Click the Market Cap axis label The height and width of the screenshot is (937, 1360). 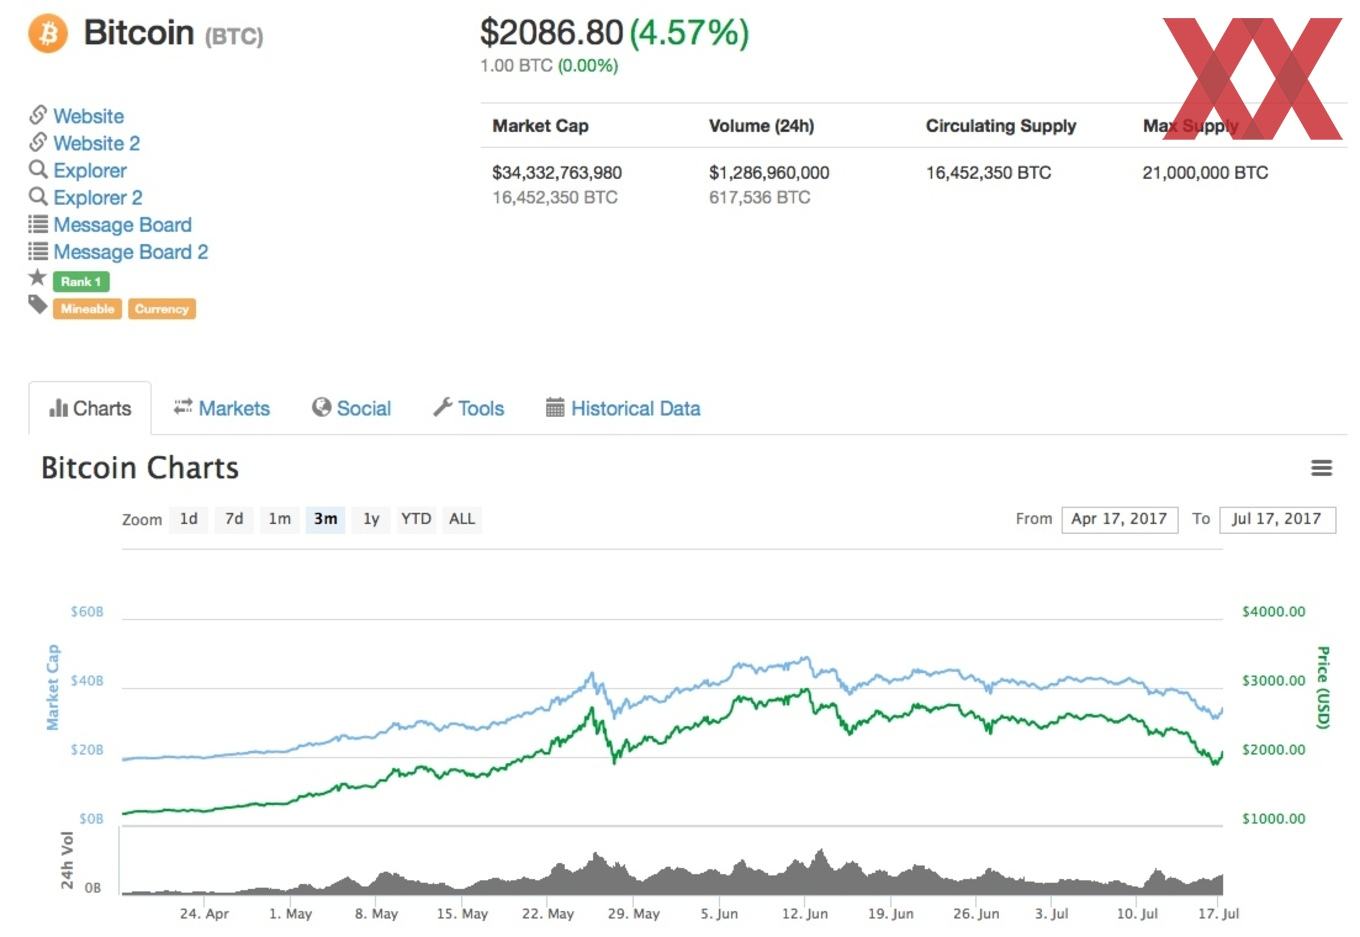click(52, 687)
